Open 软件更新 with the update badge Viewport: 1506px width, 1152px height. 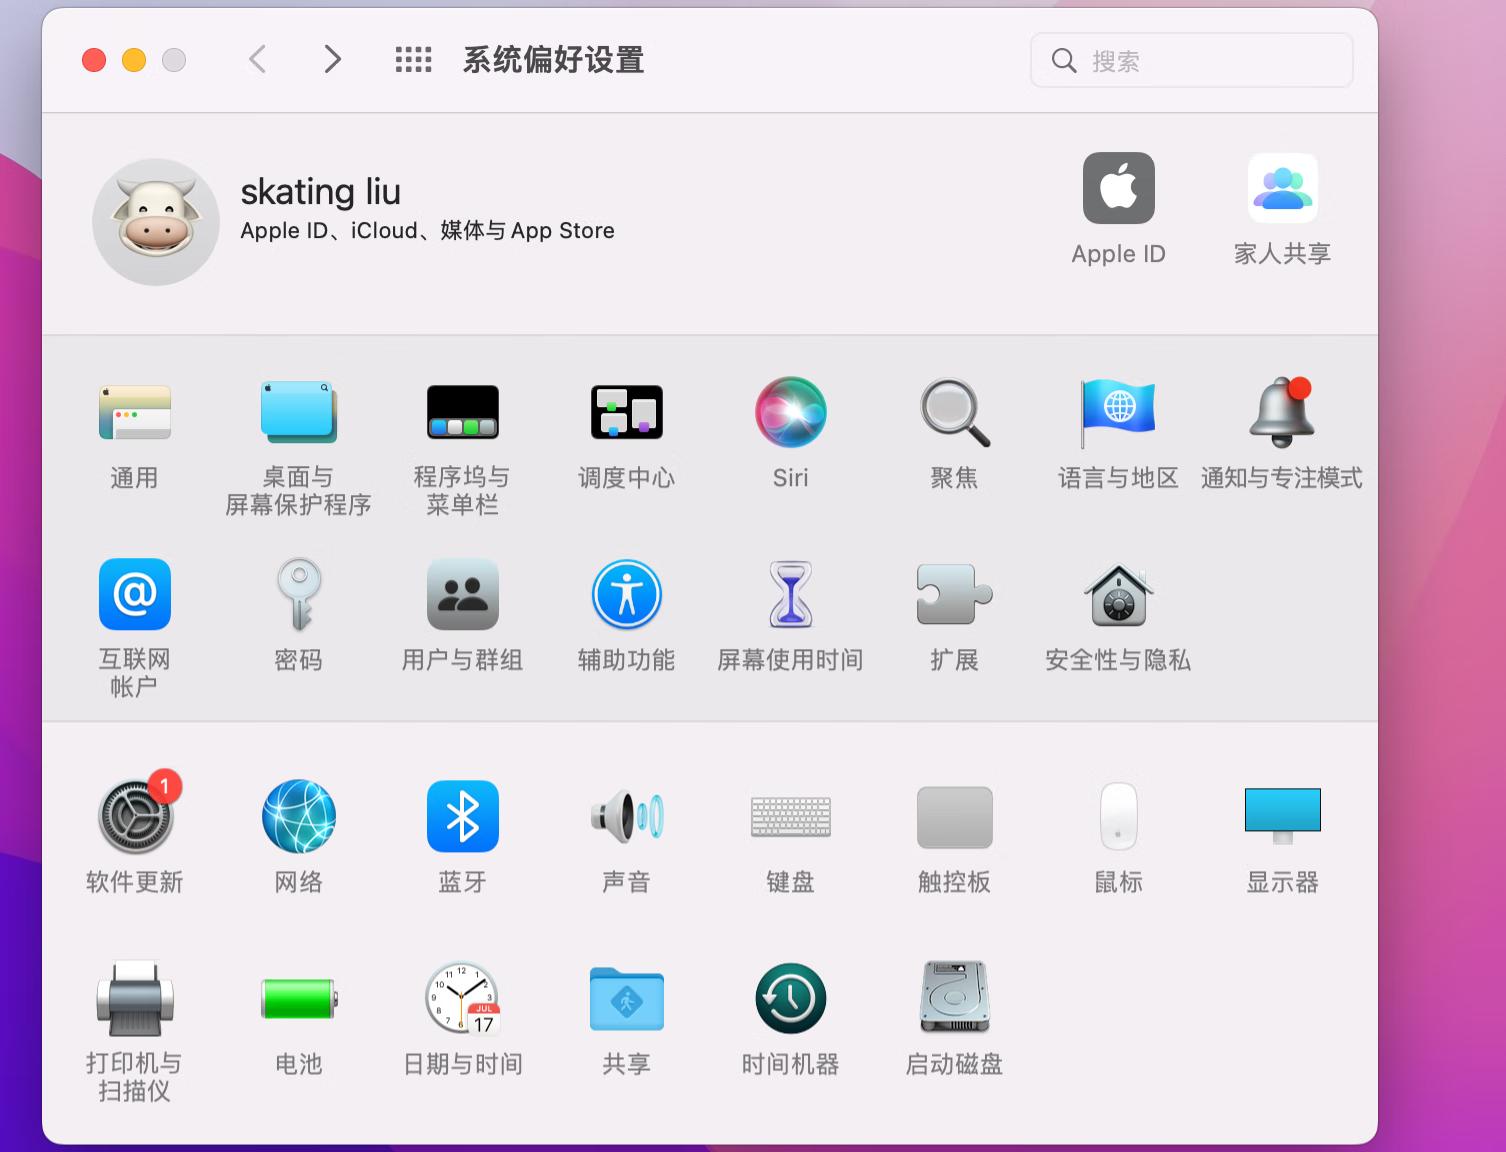point(137,814)
